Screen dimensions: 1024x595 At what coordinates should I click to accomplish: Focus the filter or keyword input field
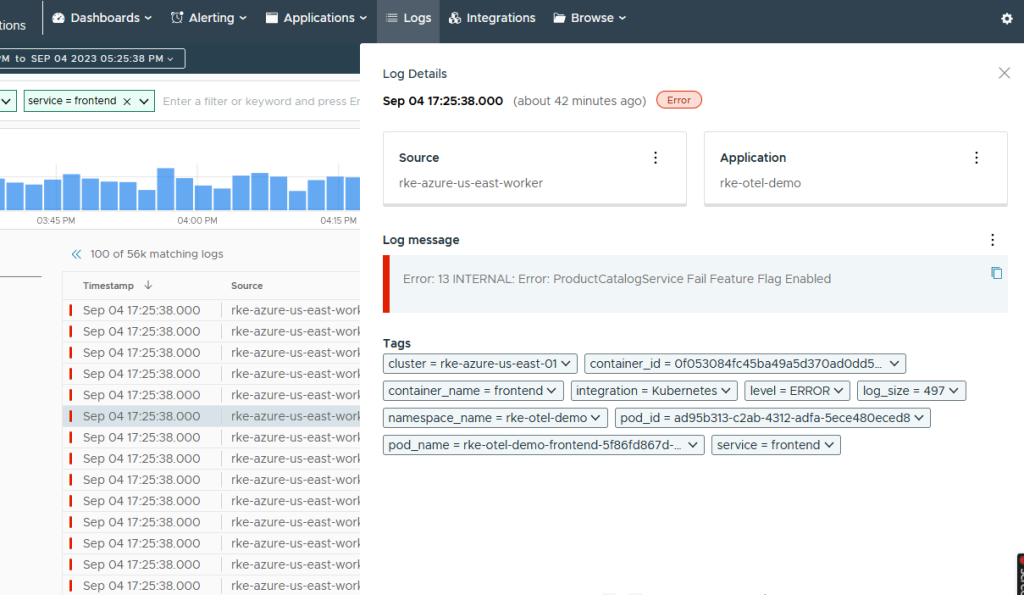[x=260, y=101]
